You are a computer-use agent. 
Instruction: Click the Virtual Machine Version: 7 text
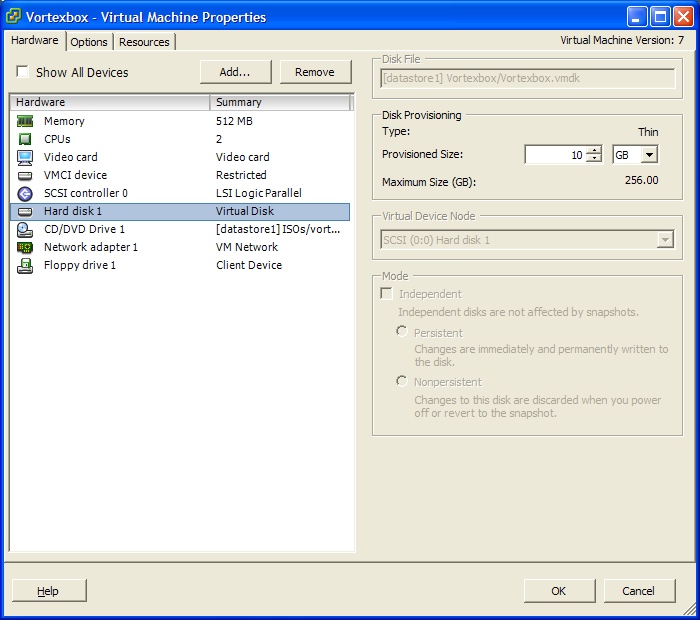pos(622,40)
